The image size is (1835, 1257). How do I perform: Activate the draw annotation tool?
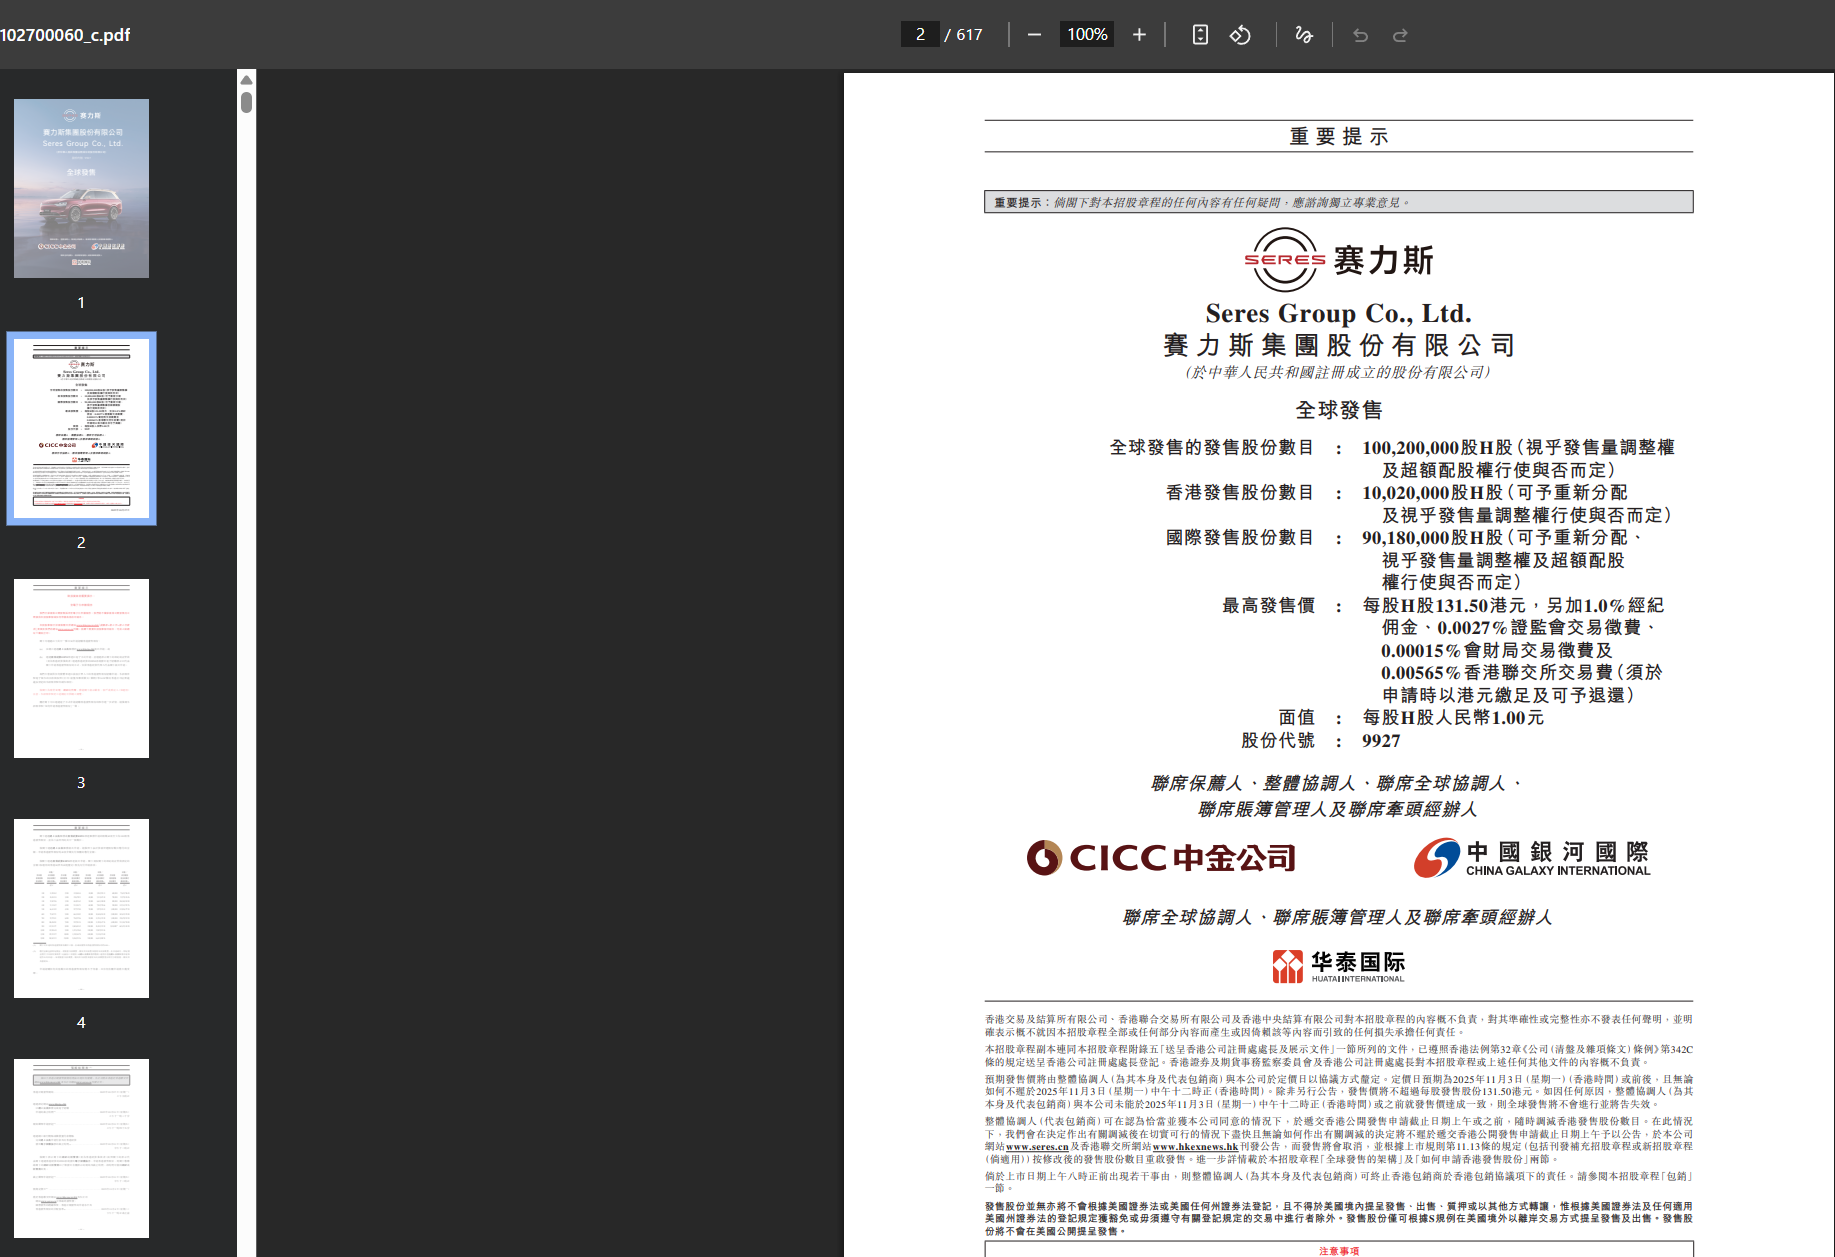[x=1304, y=35]
